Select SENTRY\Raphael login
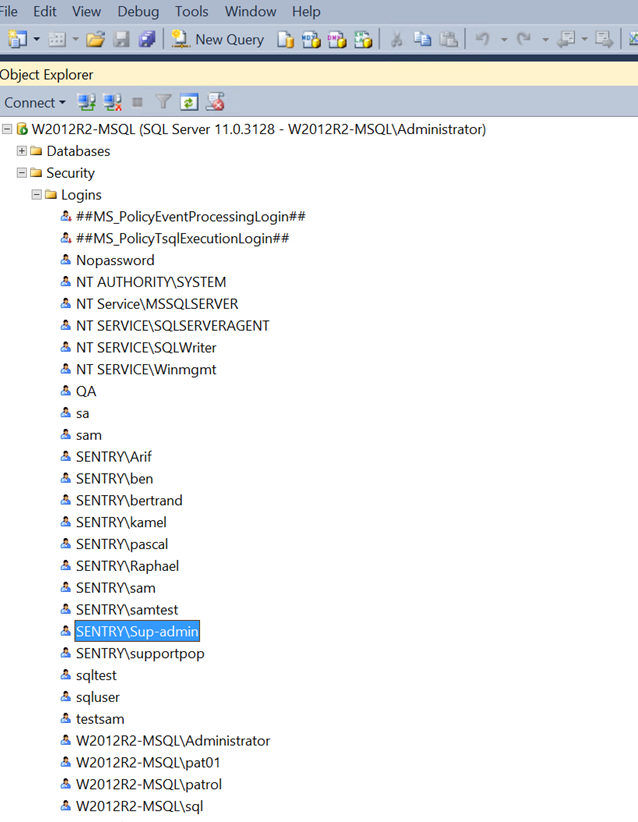Screen dimensions: 638x822 point(127,566)
